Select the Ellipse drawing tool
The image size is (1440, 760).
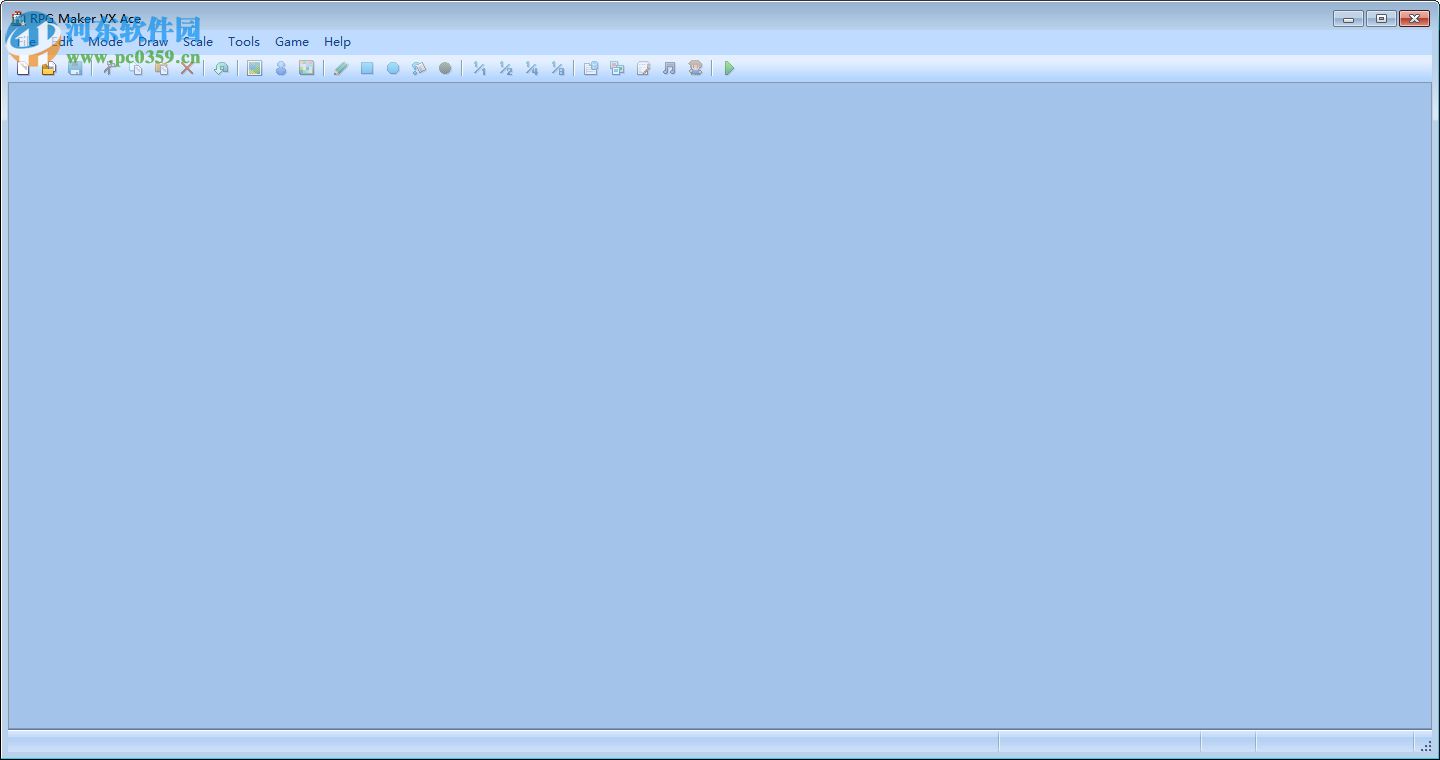tap(393, 68)
